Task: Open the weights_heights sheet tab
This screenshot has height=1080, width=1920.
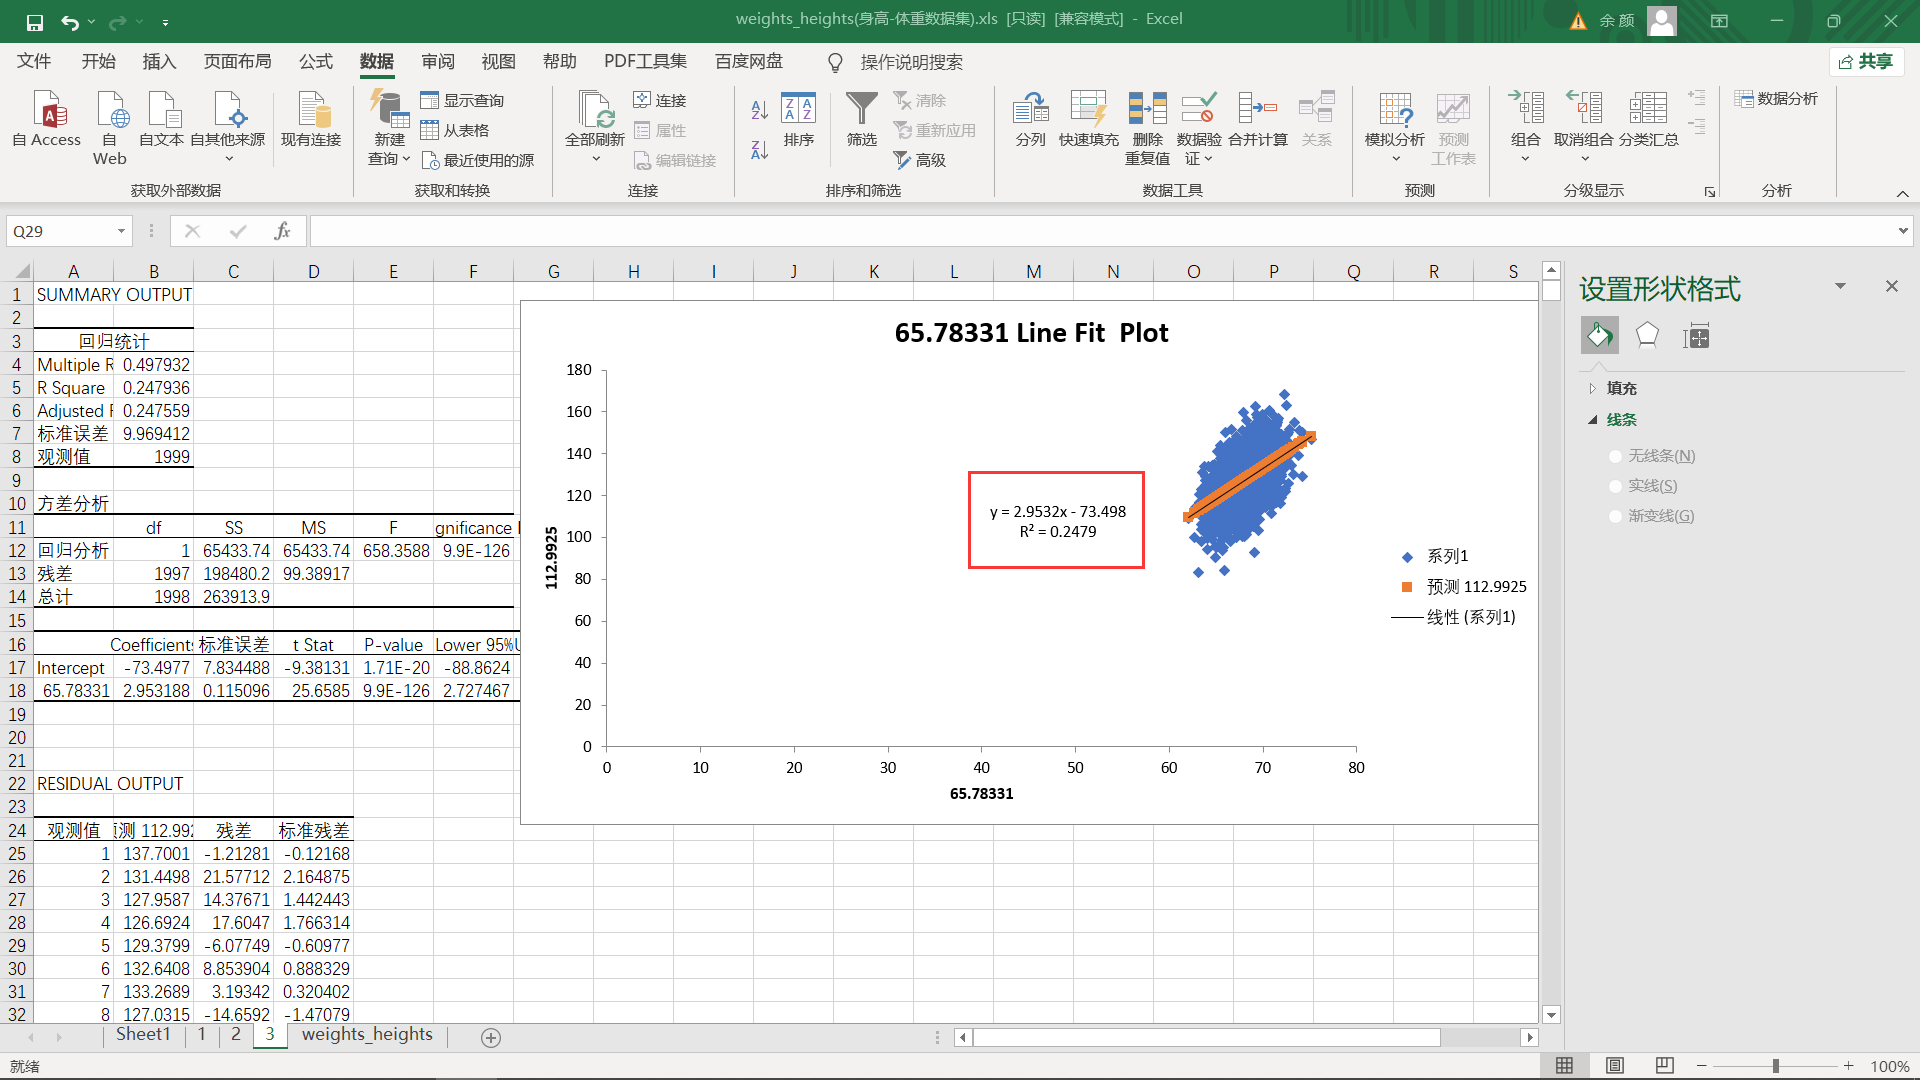Action: (x=367, y=1034)
